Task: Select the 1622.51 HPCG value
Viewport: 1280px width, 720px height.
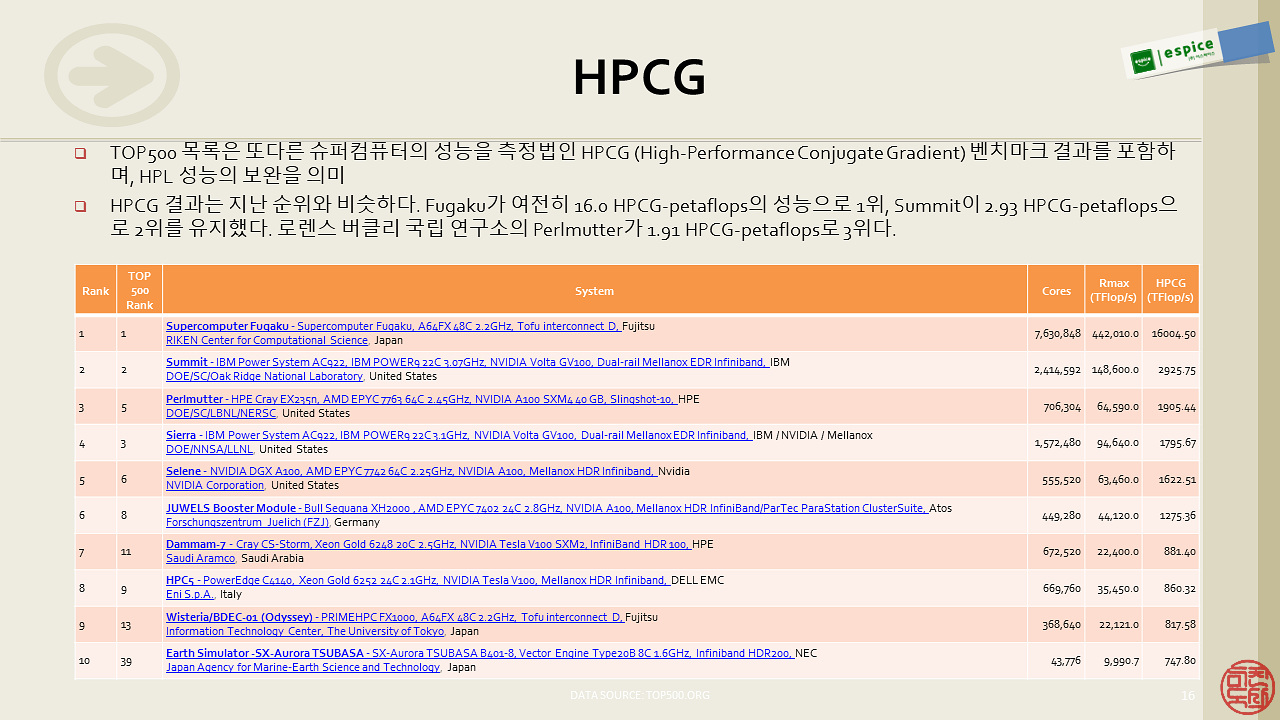Action: pos(1177,478)
